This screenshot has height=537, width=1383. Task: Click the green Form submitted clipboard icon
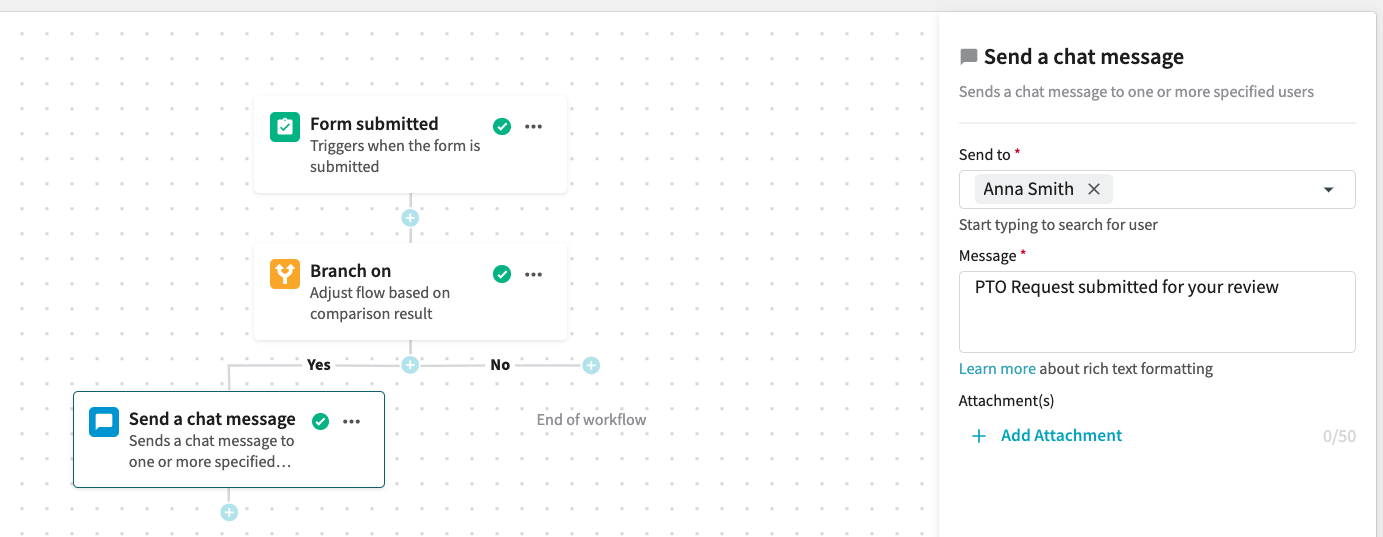pyautogui.click(x=285, y=127)
